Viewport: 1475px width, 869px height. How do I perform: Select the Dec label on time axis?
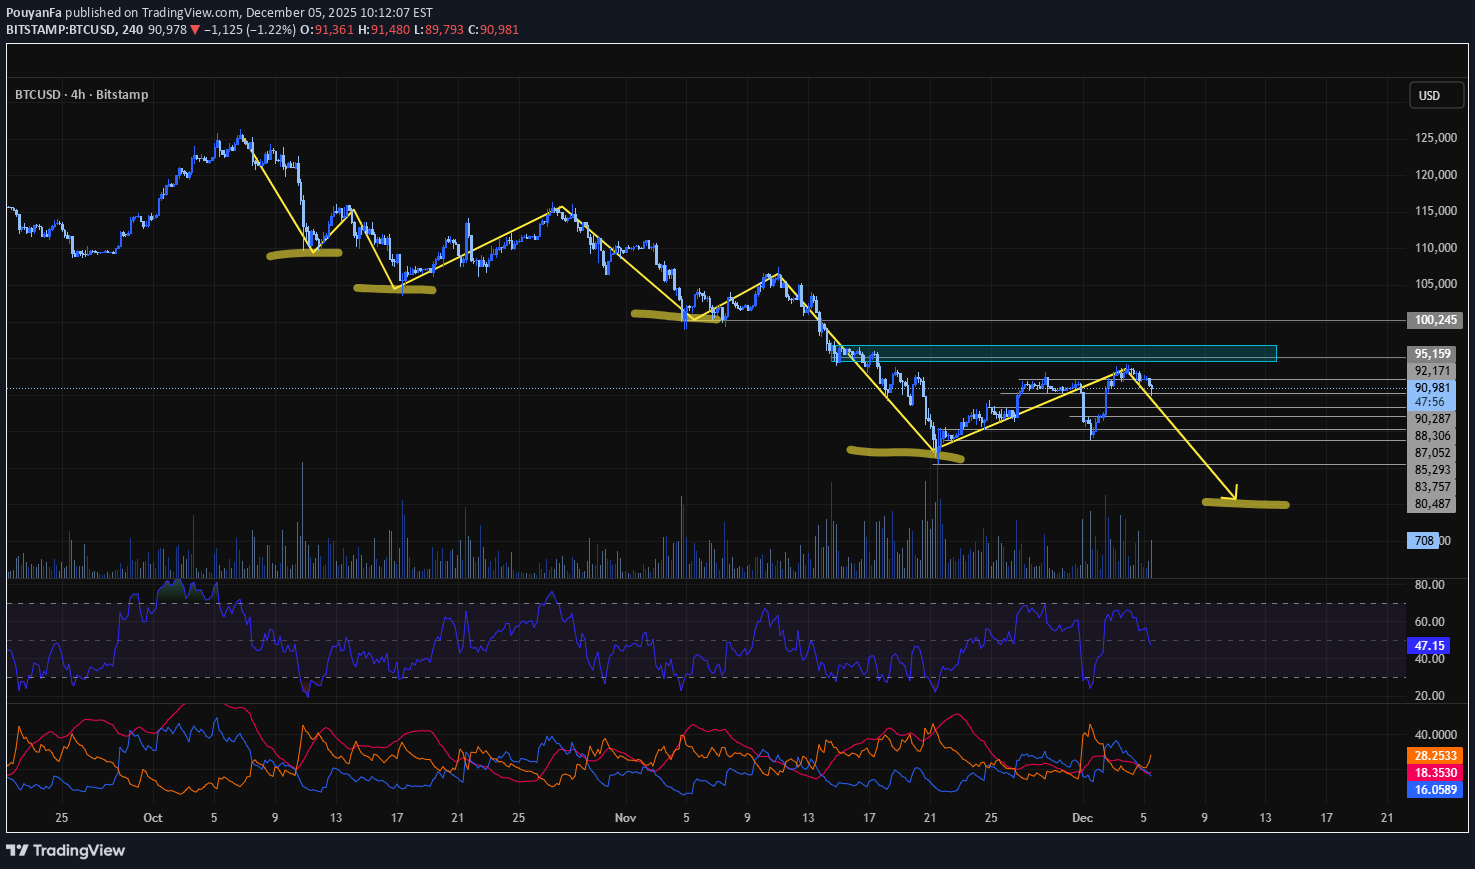pyautogui.click(x=1082, y=818)
